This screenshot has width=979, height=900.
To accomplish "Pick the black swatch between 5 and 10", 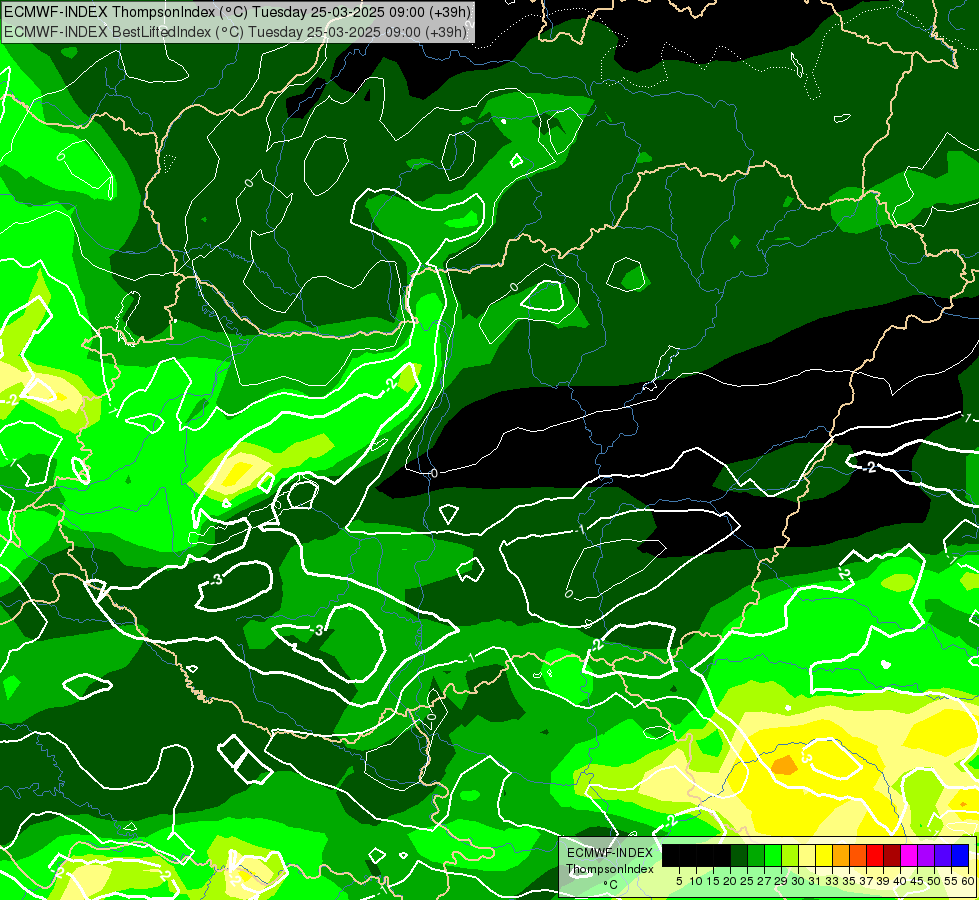I will click(687, 855).
